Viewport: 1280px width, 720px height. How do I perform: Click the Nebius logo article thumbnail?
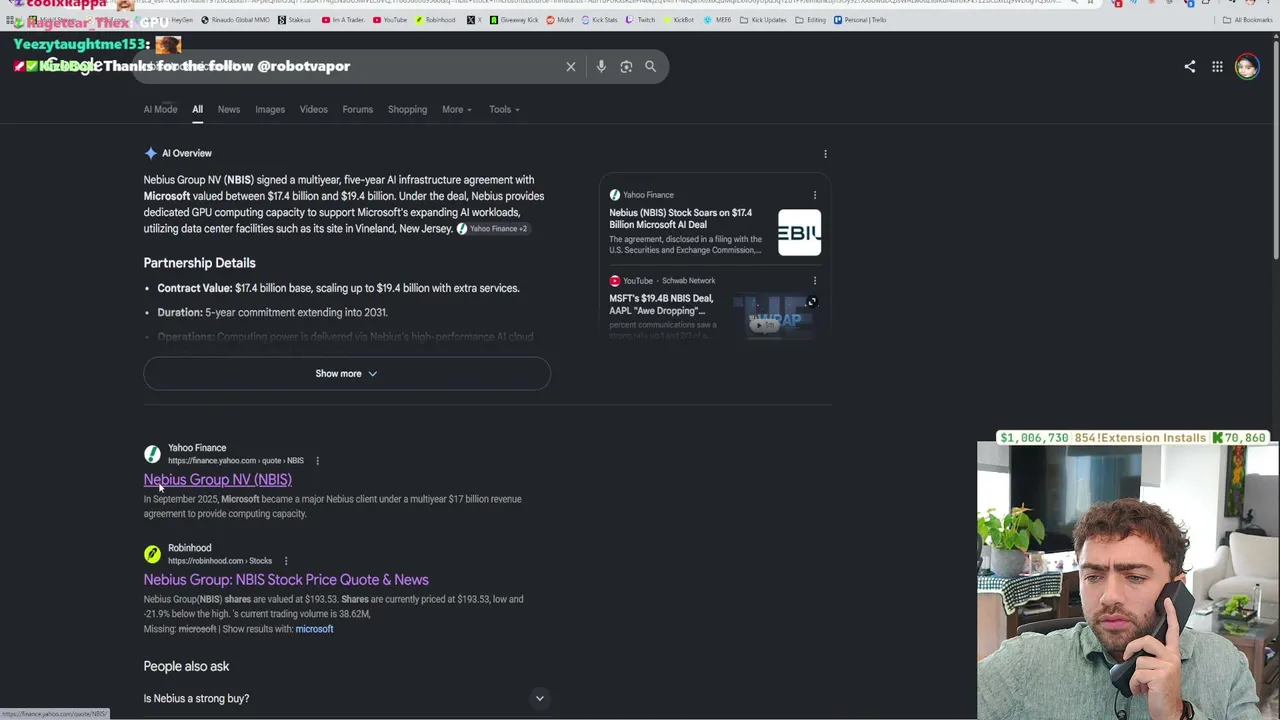point(799,233)
